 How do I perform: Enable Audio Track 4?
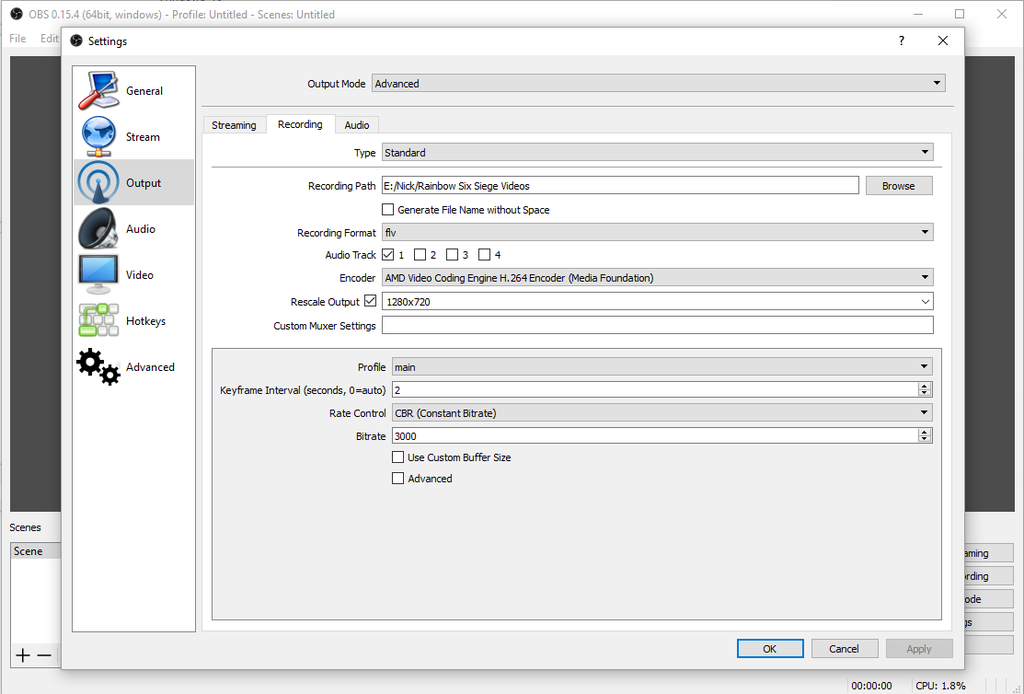(484, 255)
